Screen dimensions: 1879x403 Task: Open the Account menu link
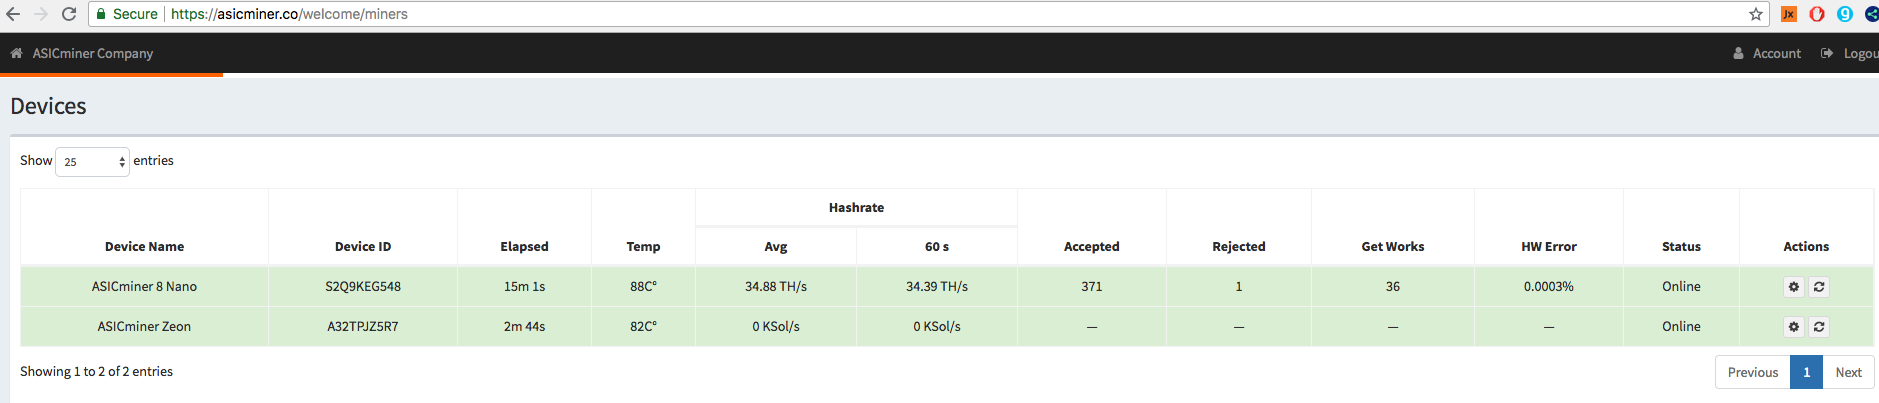pos(1776,53)
